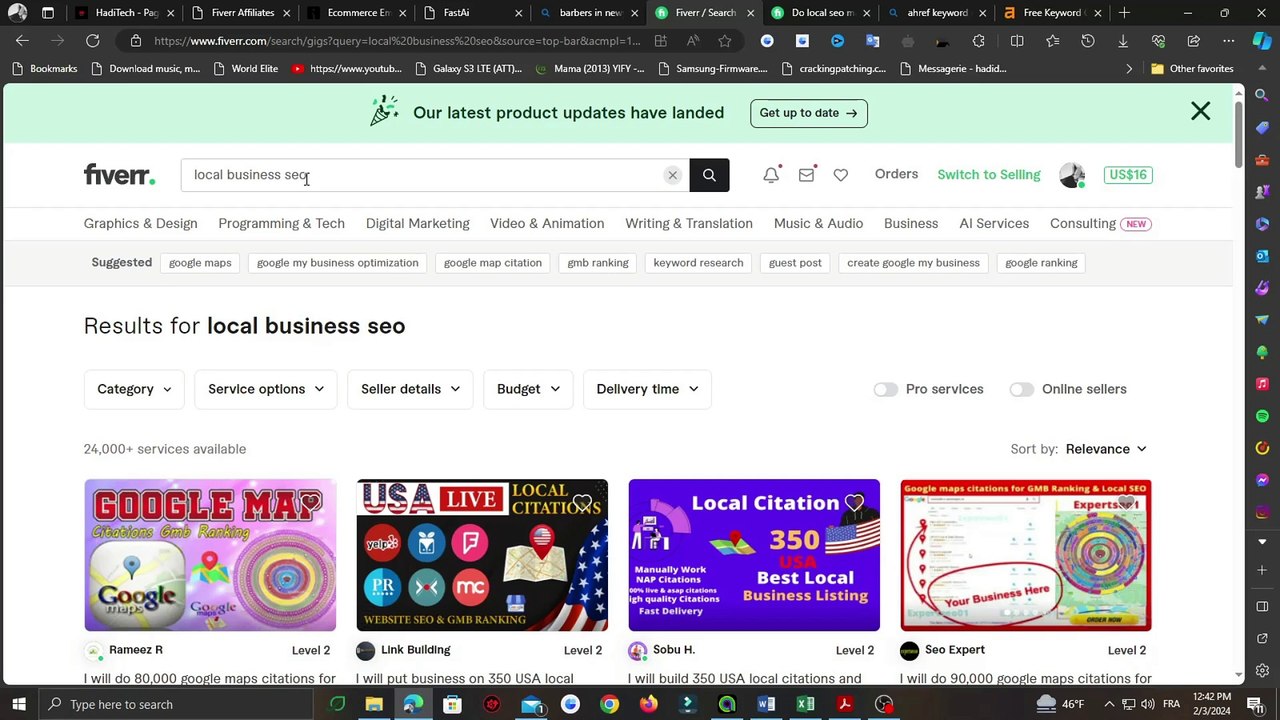The height and width of the screenshot is (720, 1280).
Task: Show hidden system tray icons
Action: pos(1108,704)
